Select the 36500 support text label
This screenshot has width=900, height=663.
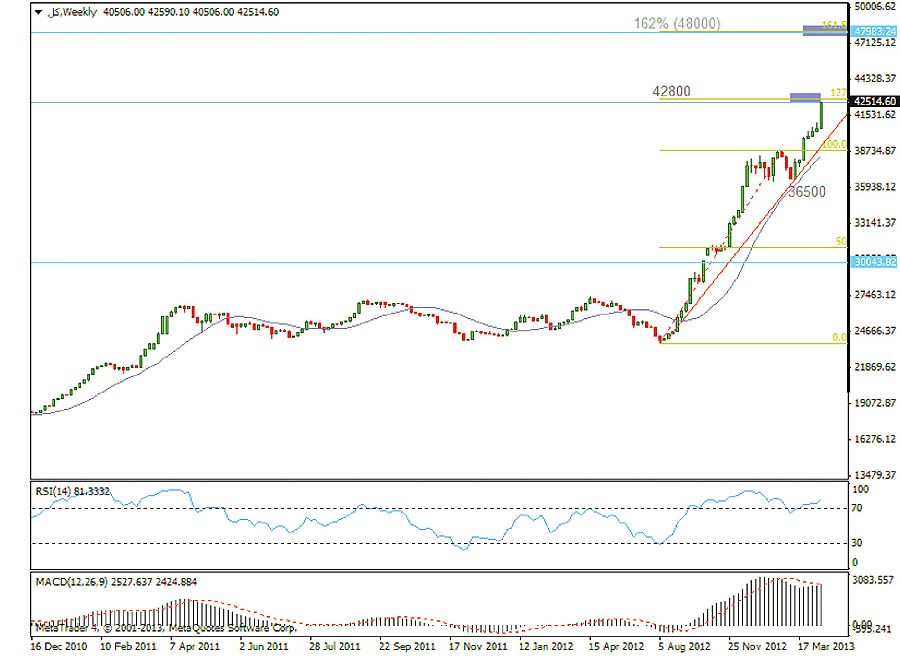(x=806, y=192)
